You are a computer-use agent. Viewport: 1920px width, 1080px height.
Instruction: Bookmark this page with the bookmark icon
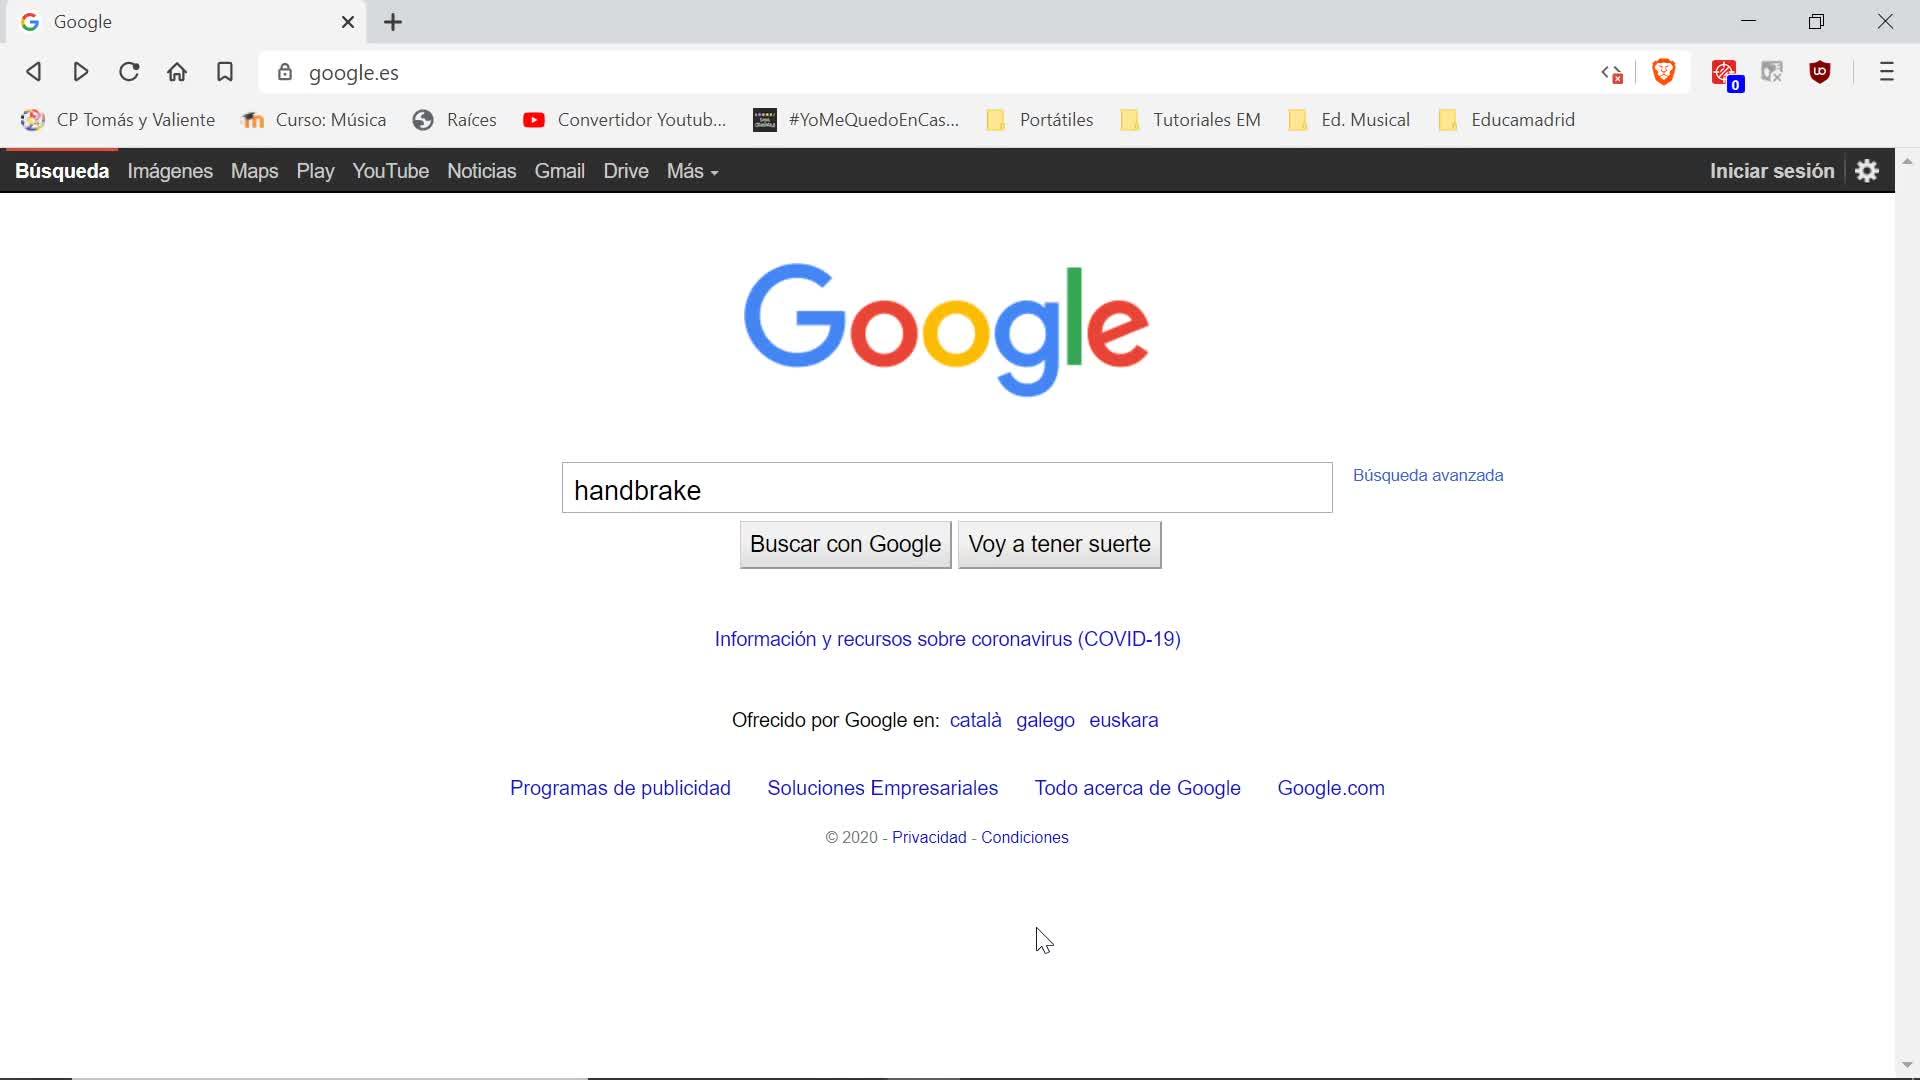(225, 72)
